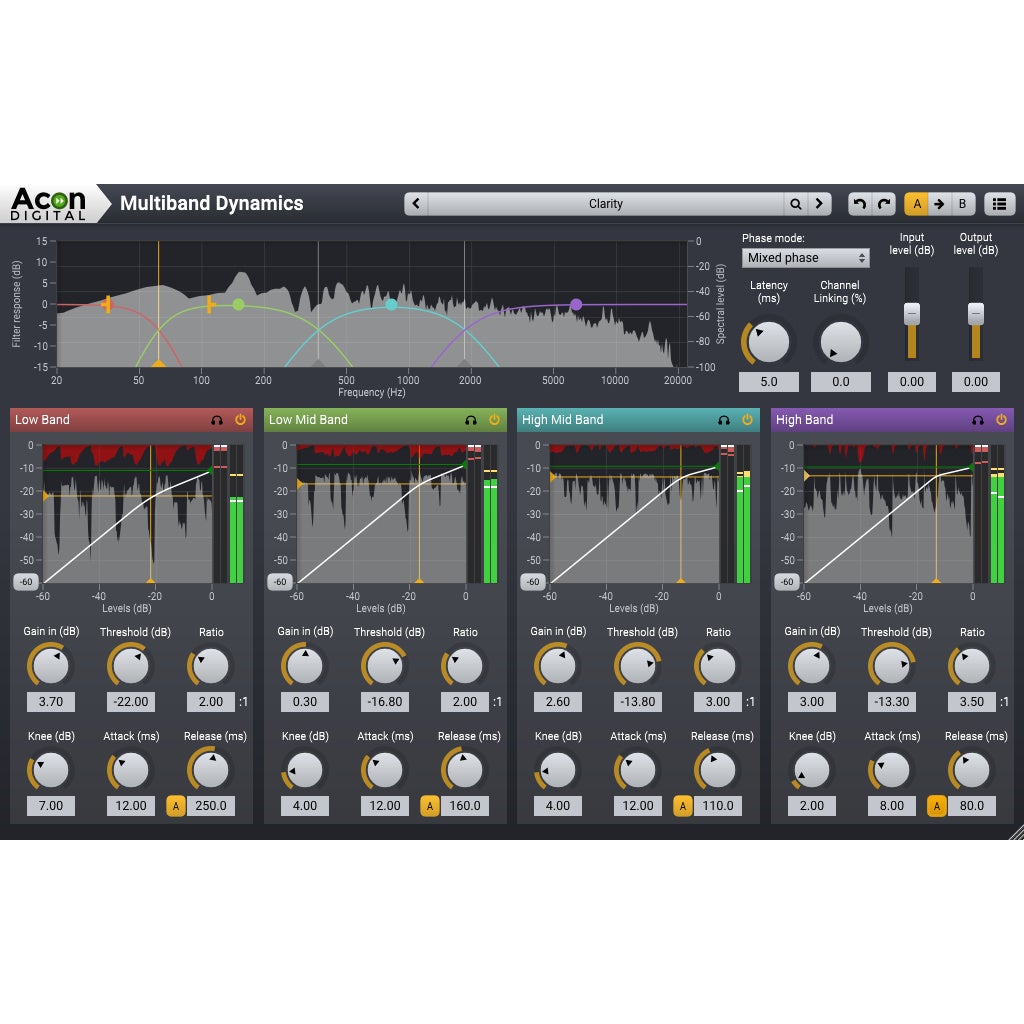
Task: Click the Latency knob
Action: pos(769,342)
